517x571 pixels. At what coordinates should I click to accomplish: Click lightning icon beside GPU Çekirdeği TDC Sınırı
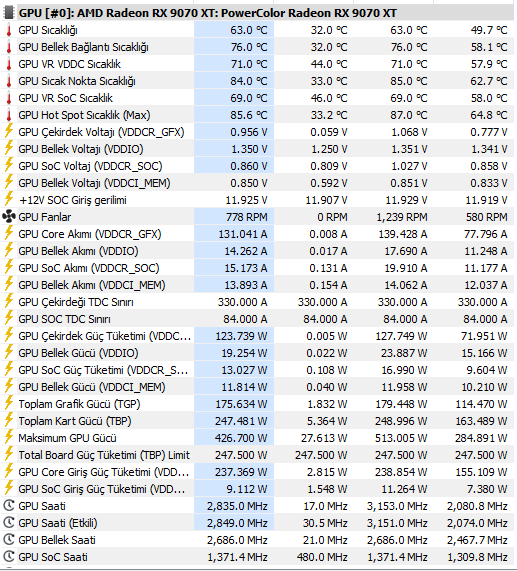[x=9, y=301]
